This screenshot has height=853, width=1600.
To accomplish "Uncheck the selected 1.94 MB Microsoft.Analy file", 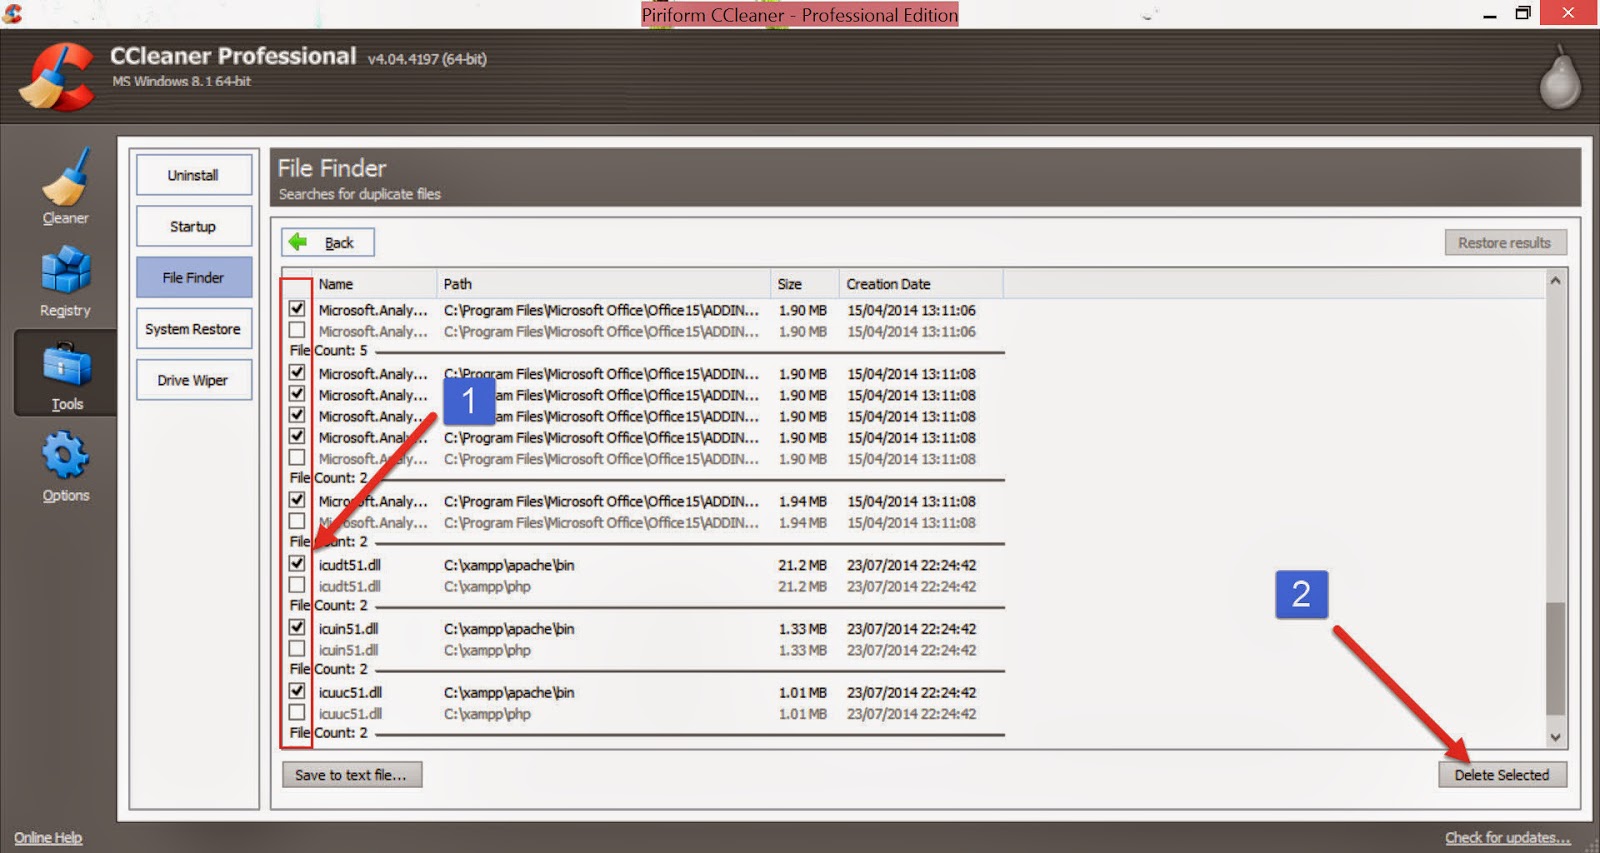I will tap(297, 500).
